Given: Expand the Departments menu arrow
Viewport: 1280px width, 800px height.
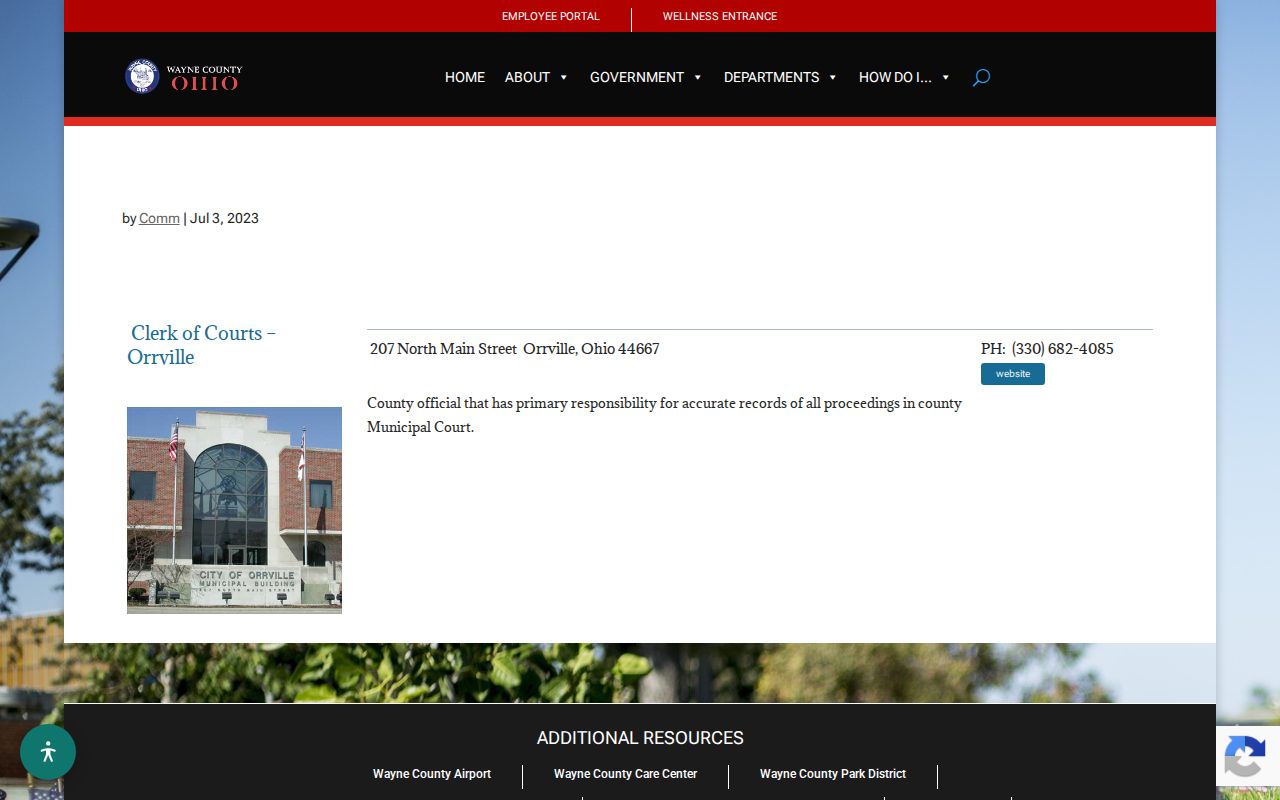Looking at the screenshot, I should pyautogui.click(x=832, y=77).
